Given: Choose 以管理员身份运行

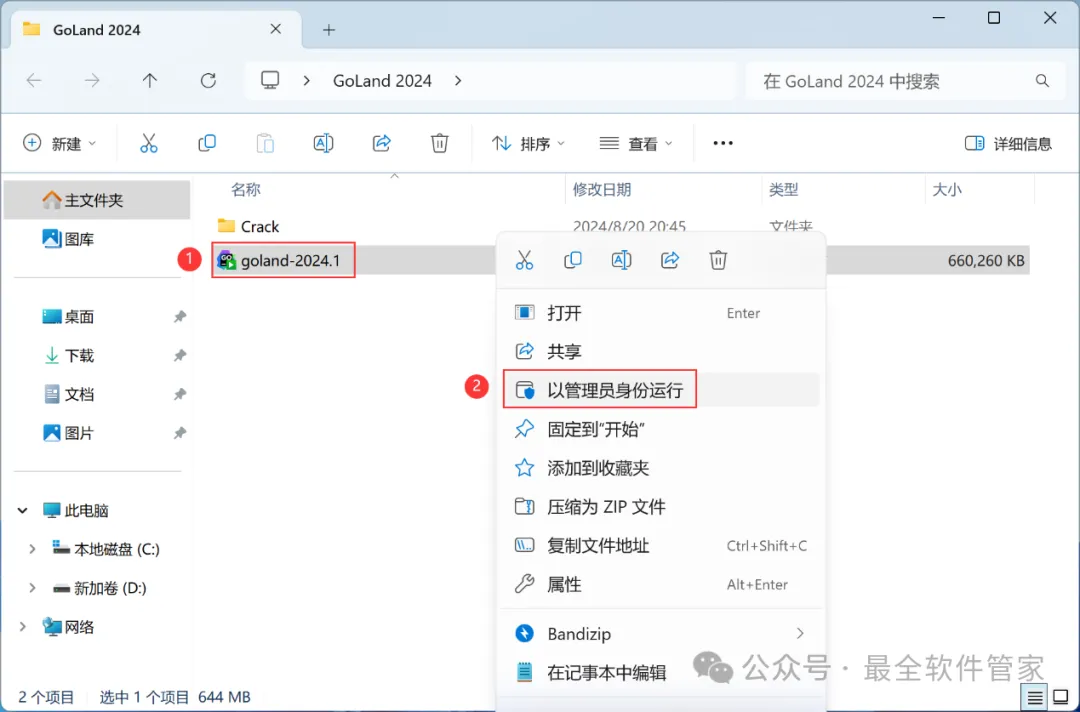Looking at the screenshot, I should click(x=661, y=390).
